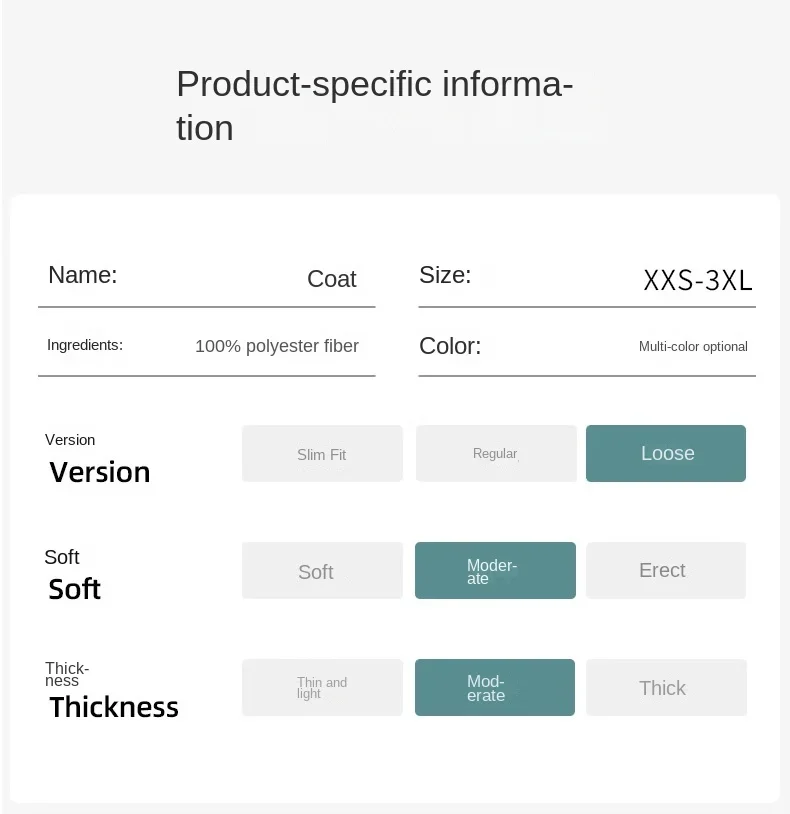The height and width of the screenshot is (814, 790).
Task: Click the Size: field label
Action: point(445,275)
